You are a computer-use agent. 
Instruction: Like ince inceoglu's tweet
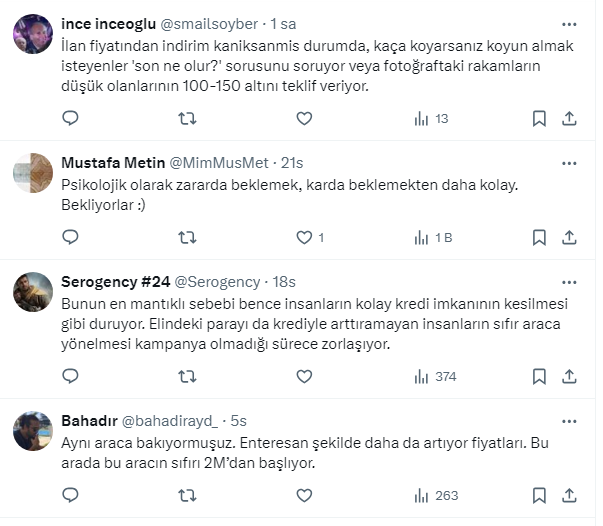tap(305, 119)
